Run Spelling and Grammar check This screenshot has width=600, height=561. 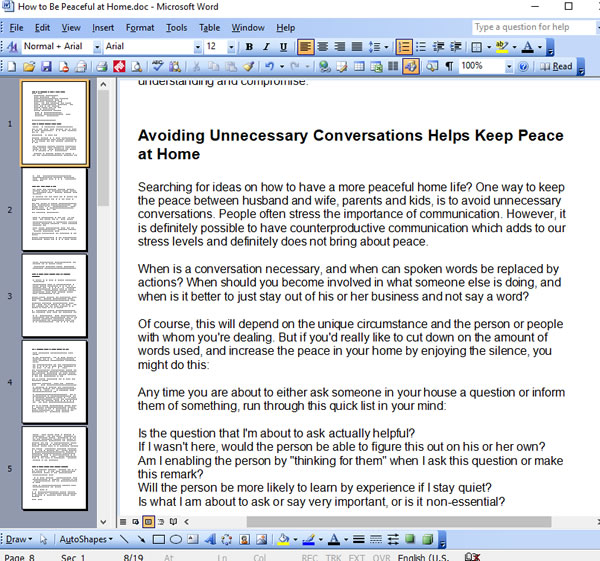[x=157, y=67]
